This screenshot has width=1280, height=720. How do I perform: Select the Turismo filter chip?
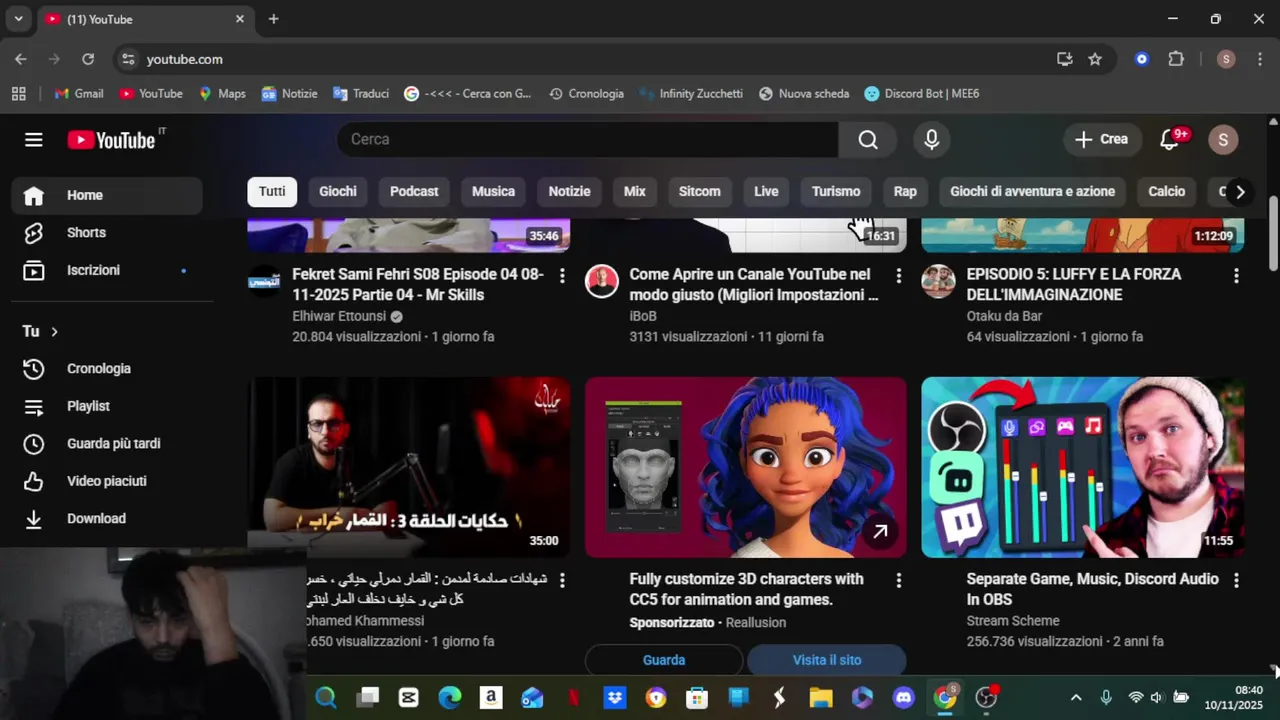(836, 192)
